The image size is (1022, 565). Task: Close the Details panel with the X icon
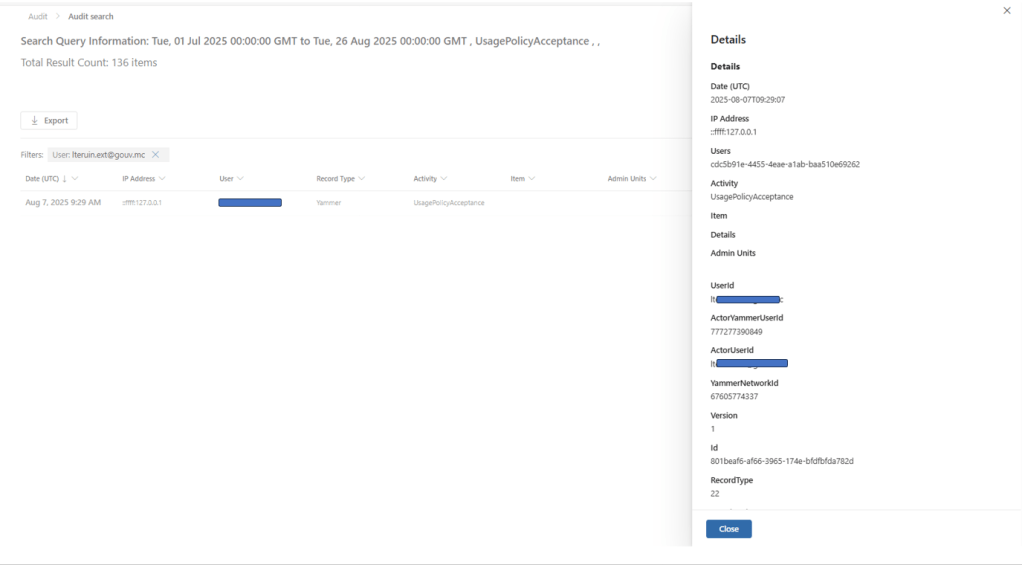(1006, 10)
